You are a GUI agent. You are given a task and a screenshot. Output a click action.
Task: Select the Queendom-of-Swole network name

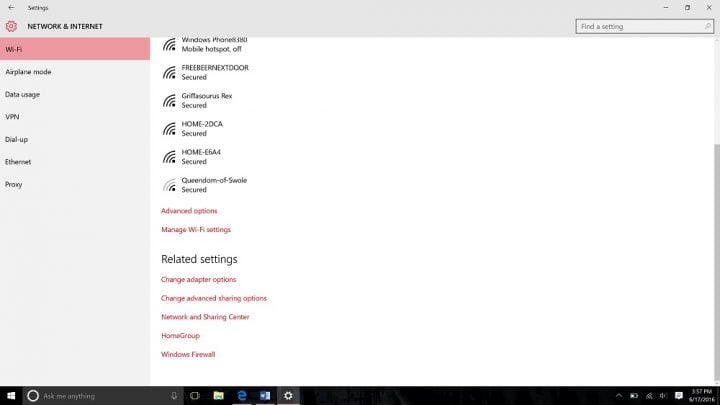[214, 180]
